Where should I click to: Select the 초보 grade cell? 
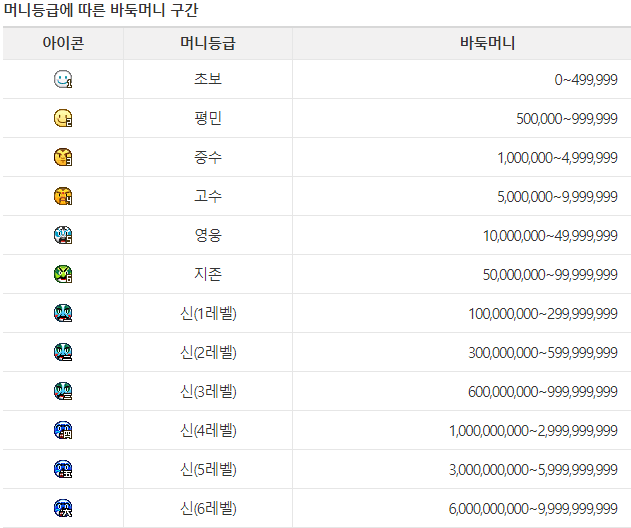(208, 79)
